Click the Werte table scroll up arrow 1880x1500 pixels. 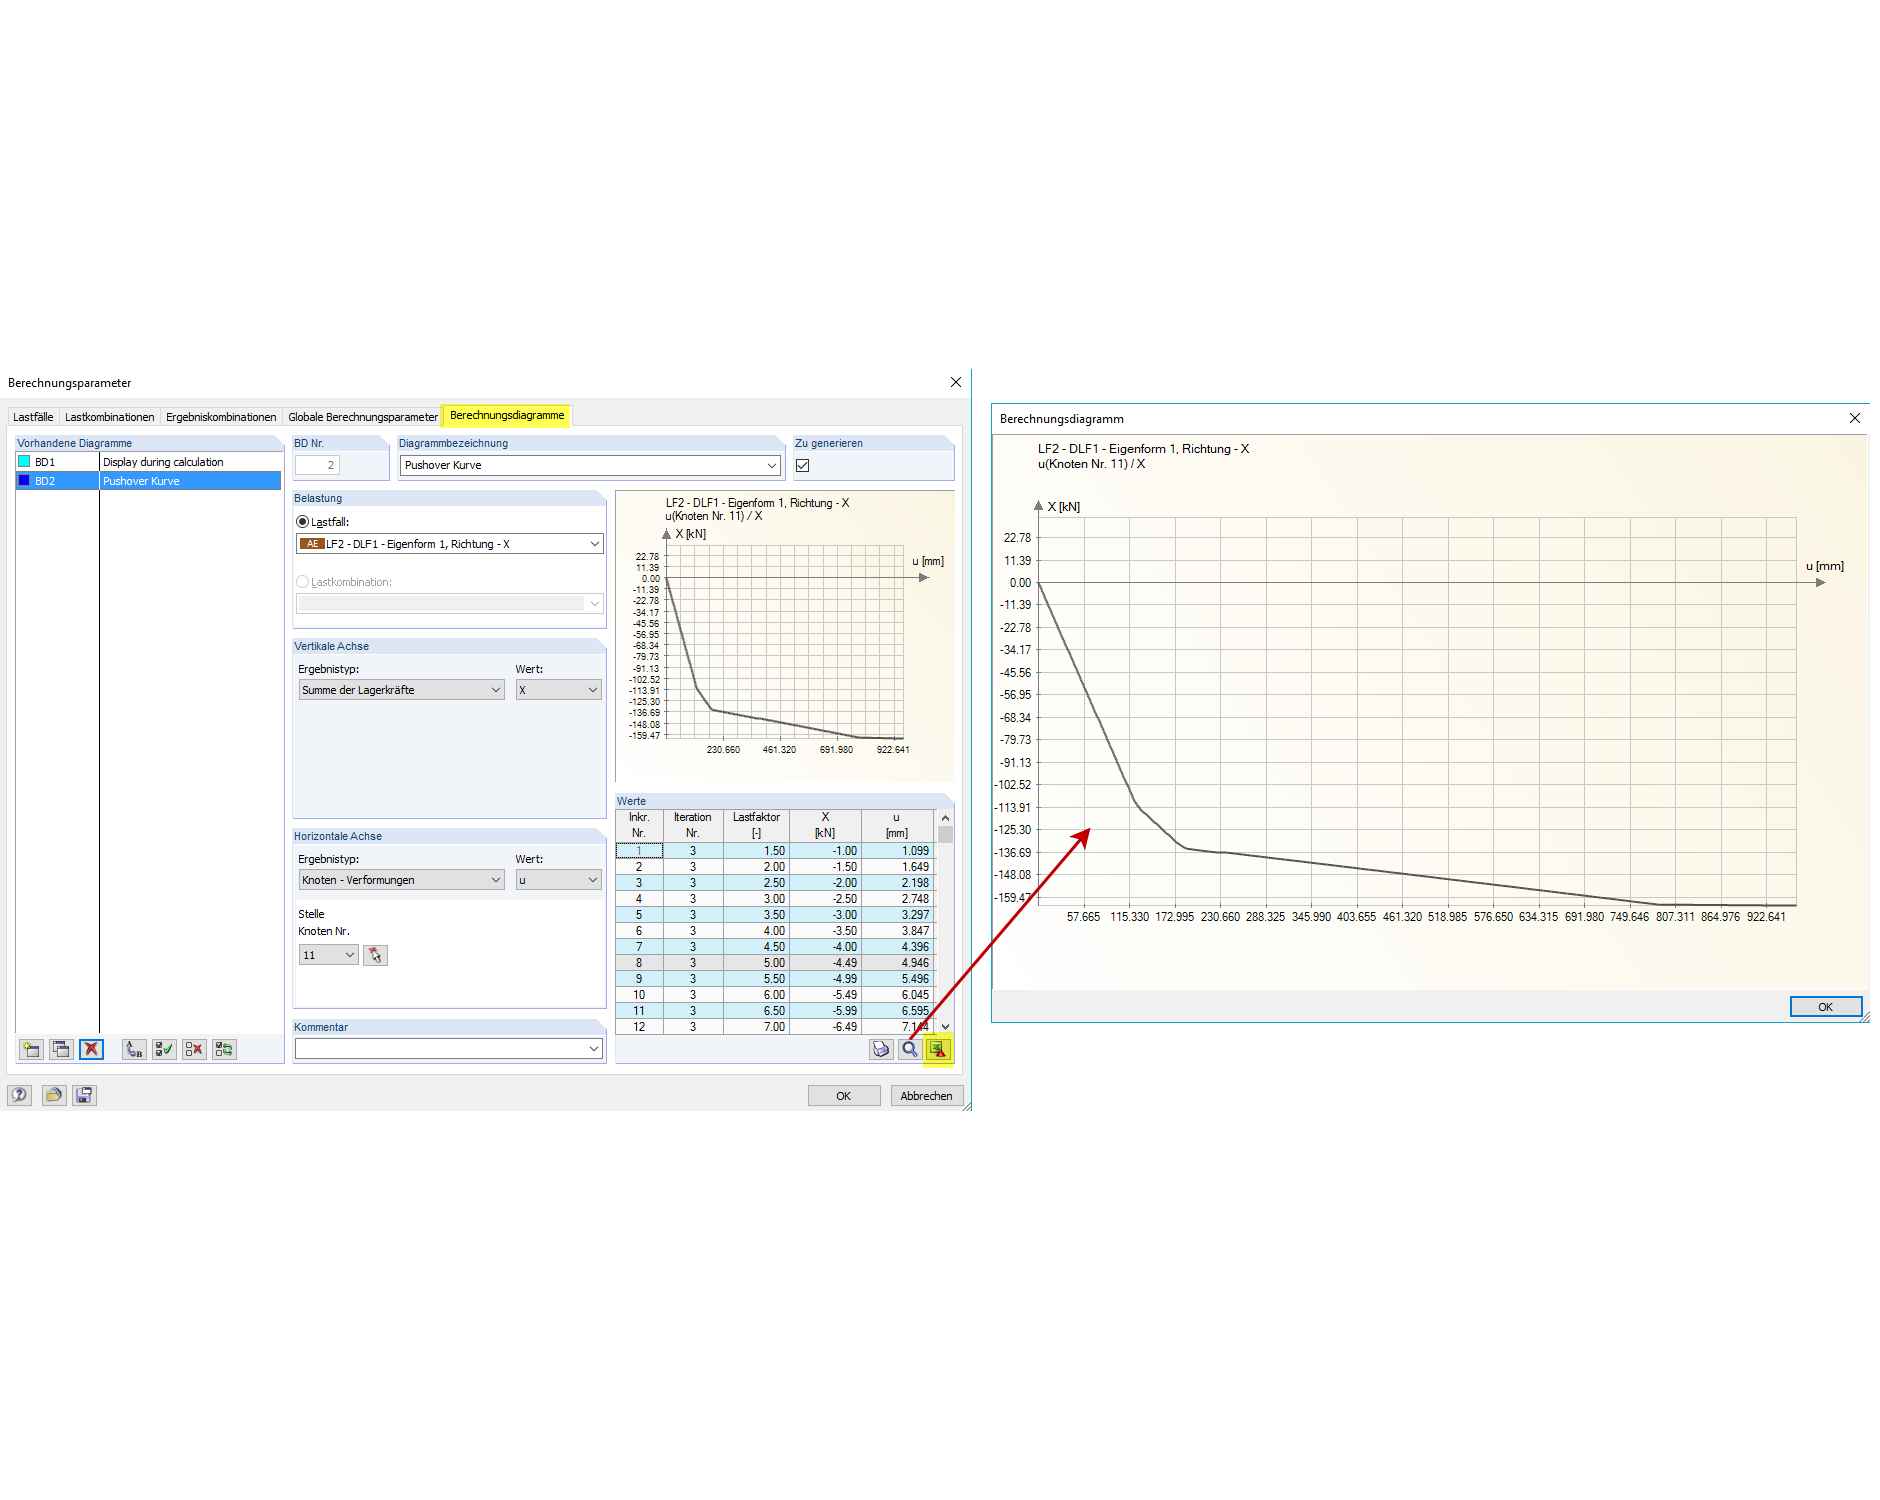945,818
